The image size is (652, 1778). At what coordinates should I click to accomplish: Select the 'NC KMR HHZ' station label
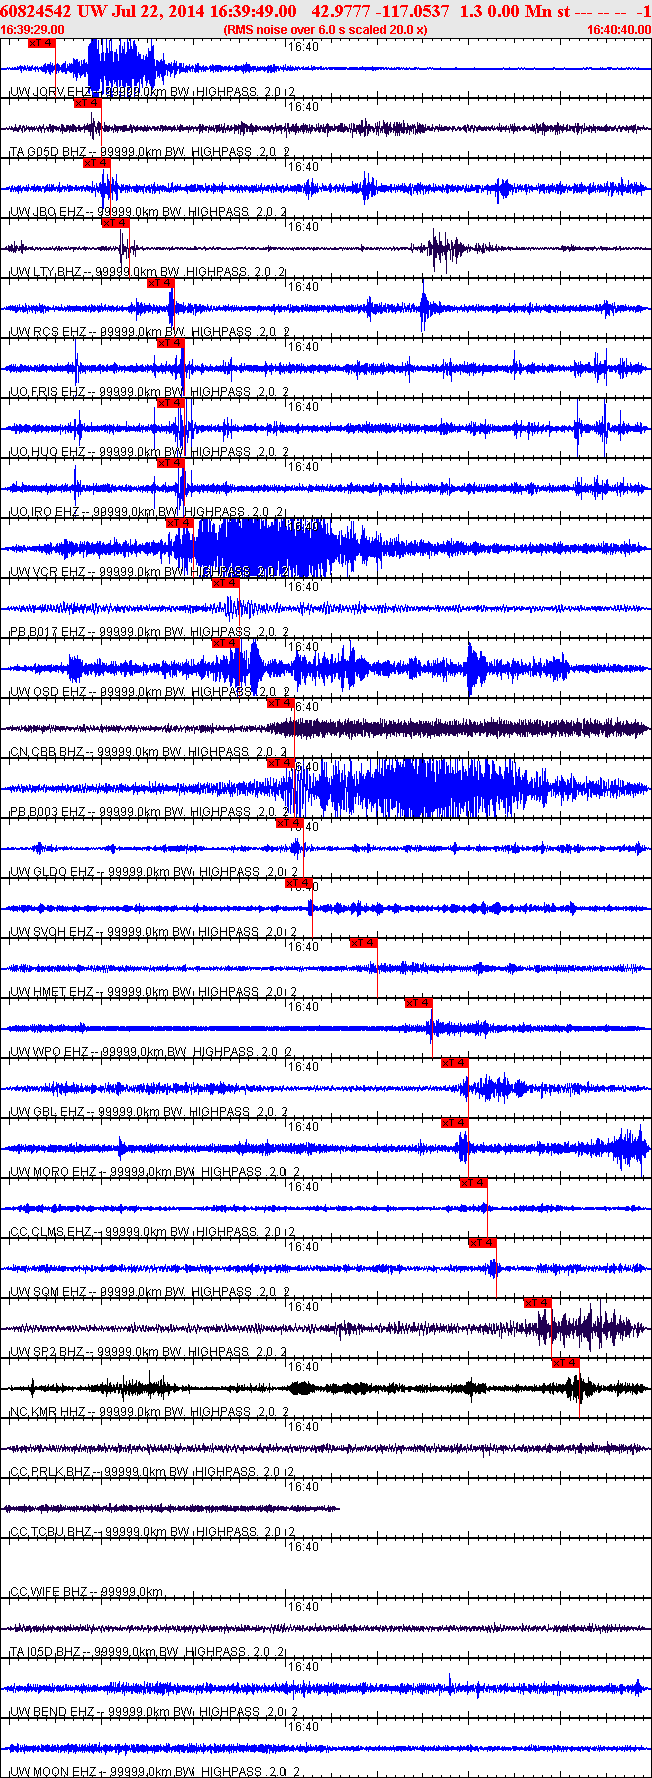48,1412
